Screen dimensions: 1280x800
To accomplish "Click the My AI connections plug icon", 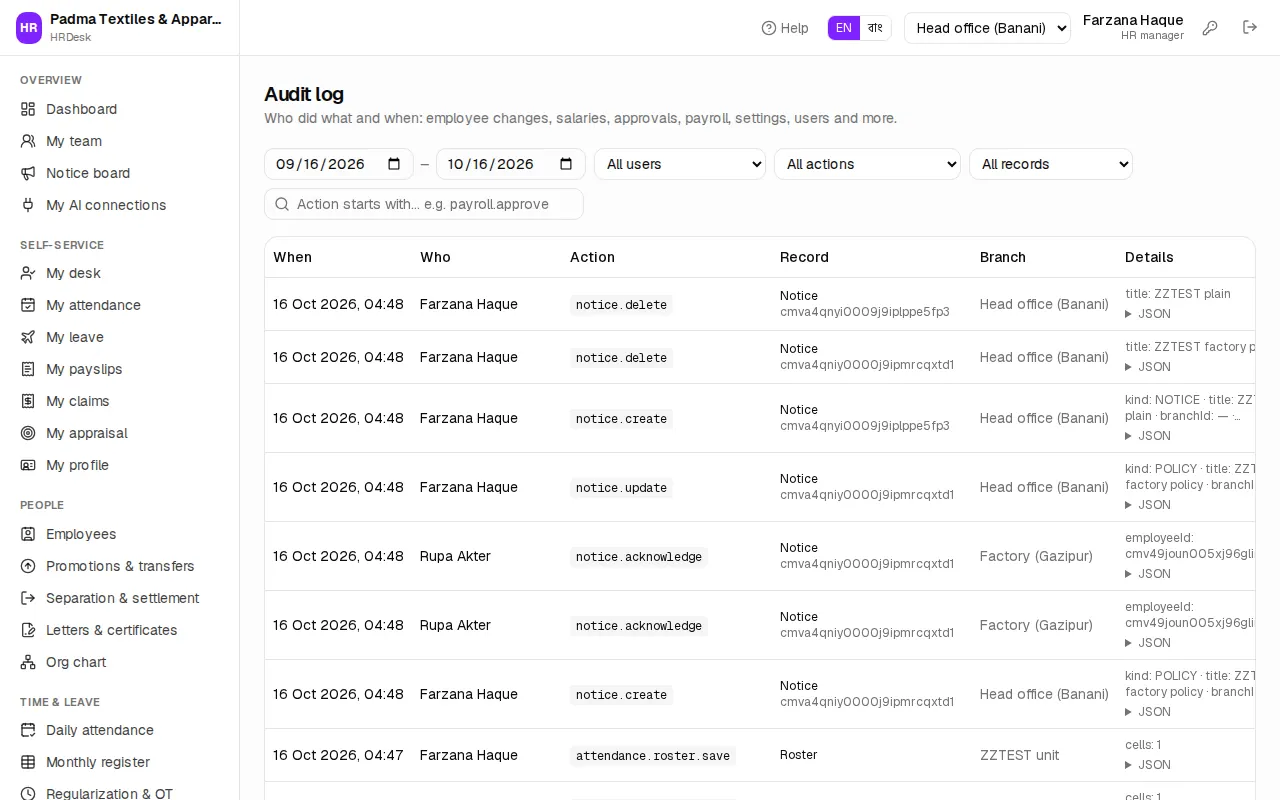I will pos(28,205).
